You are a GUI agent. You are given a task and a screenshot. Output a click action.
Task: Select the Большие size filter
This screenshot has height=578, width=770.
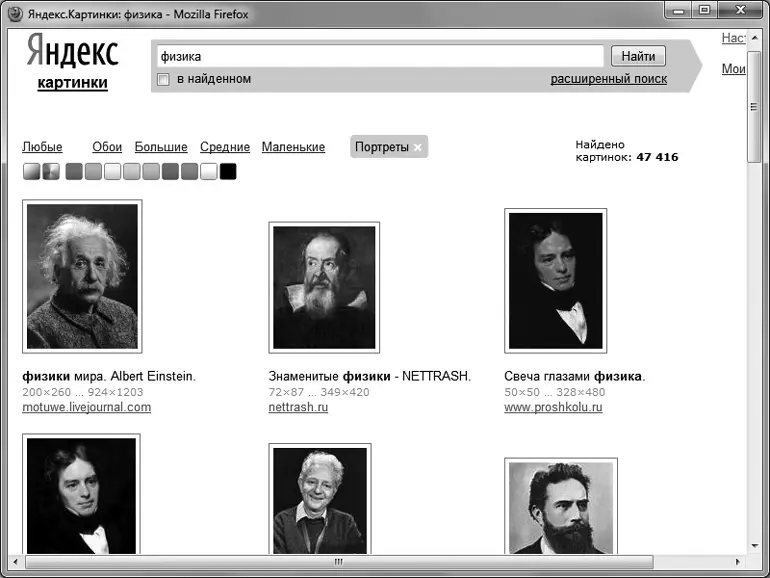[161, 147]
